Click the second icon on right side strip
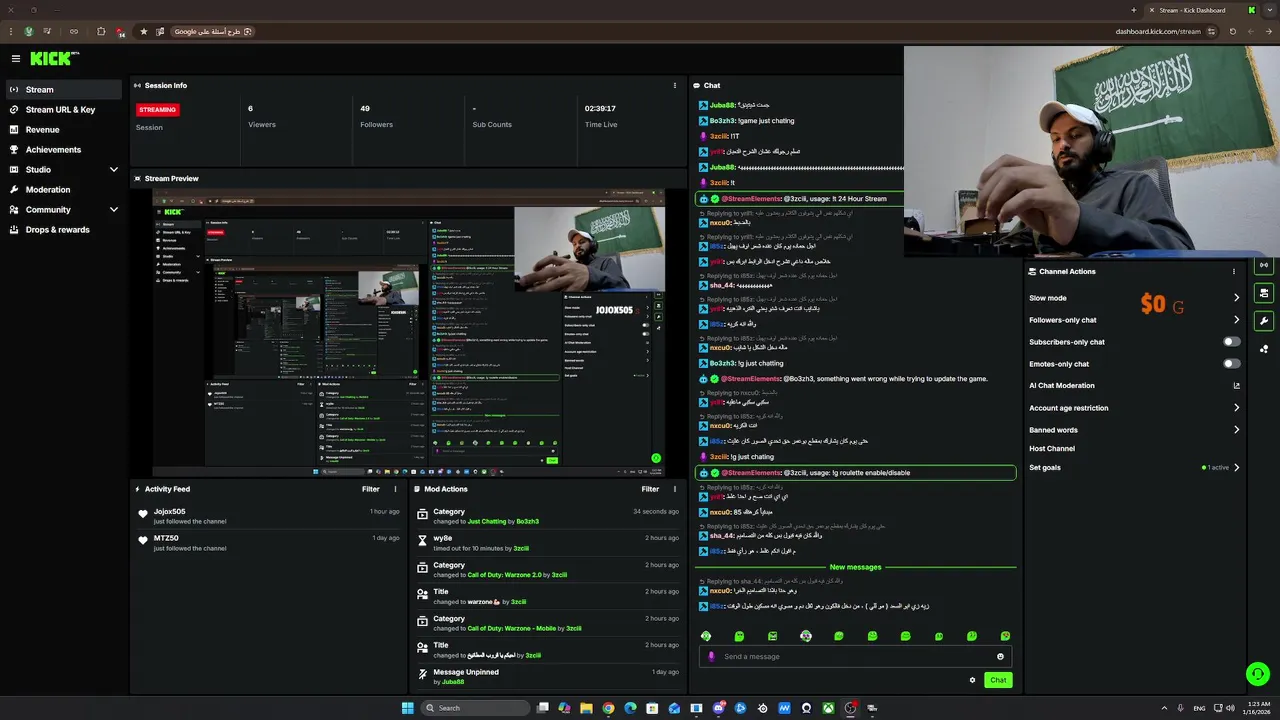This screenshot has width=1280, height=720. [1265, 294]
